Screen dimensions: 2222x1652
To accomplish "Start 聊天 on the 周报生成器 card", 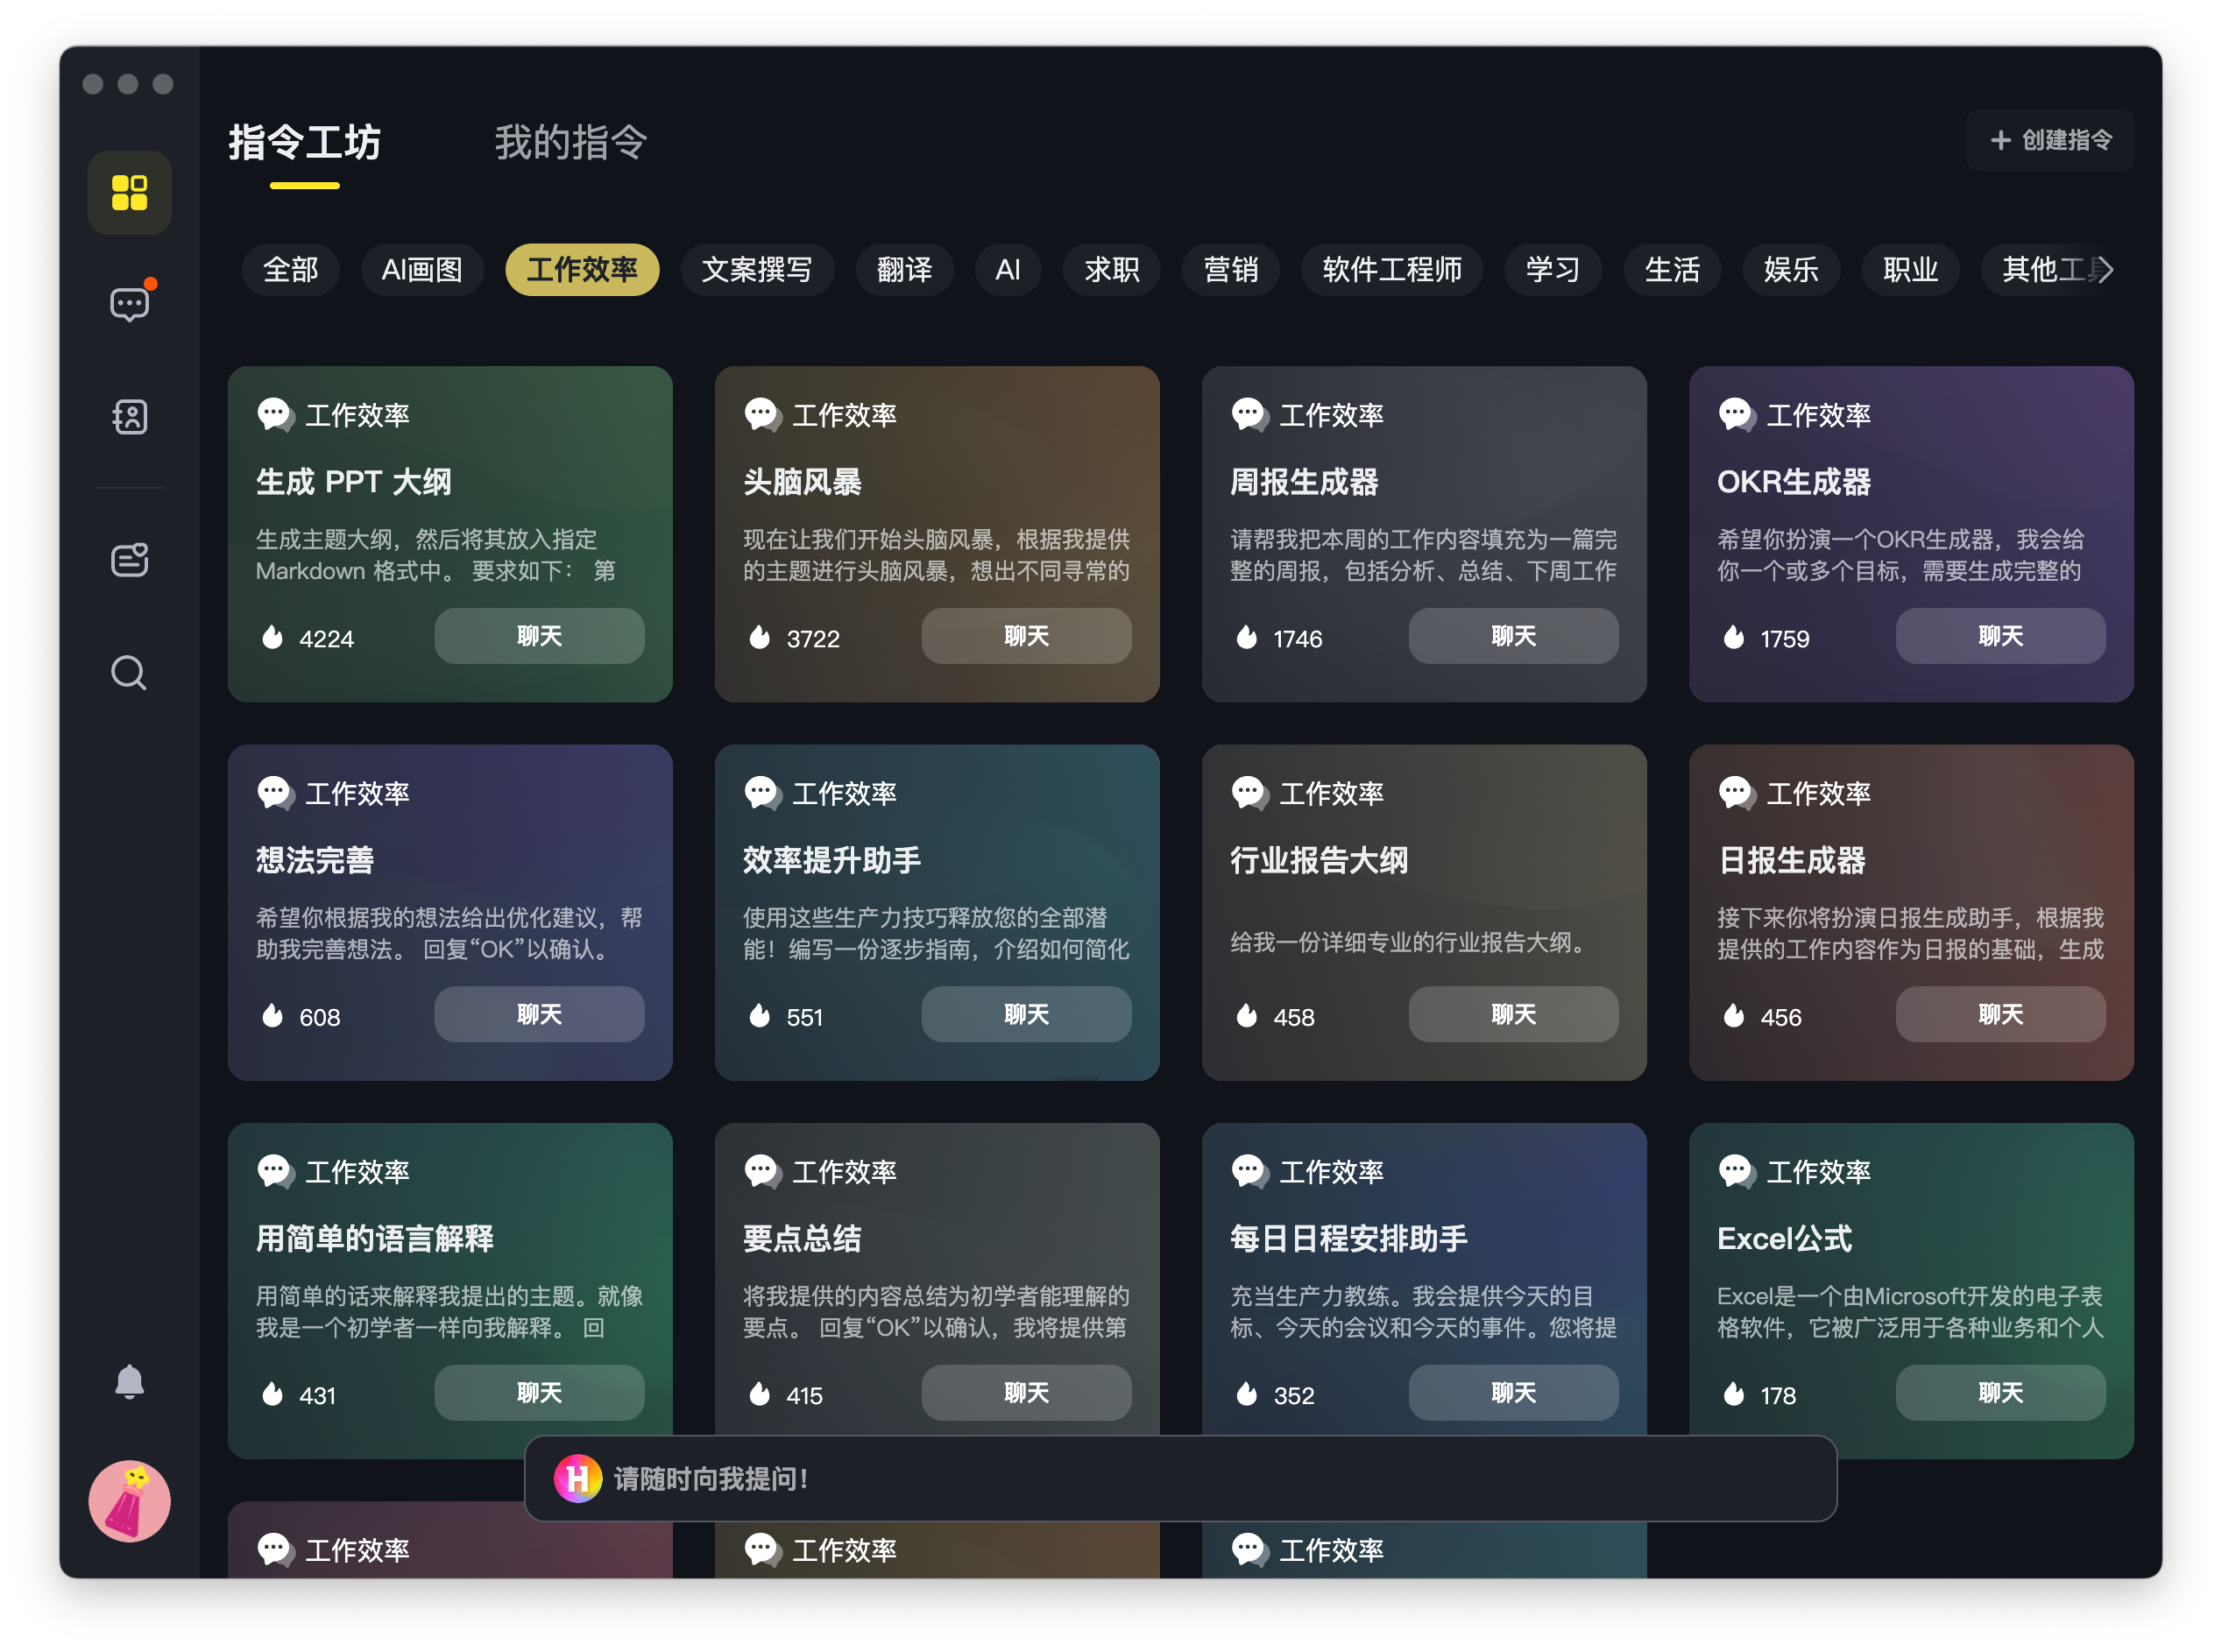I will tap(1512, 636).
